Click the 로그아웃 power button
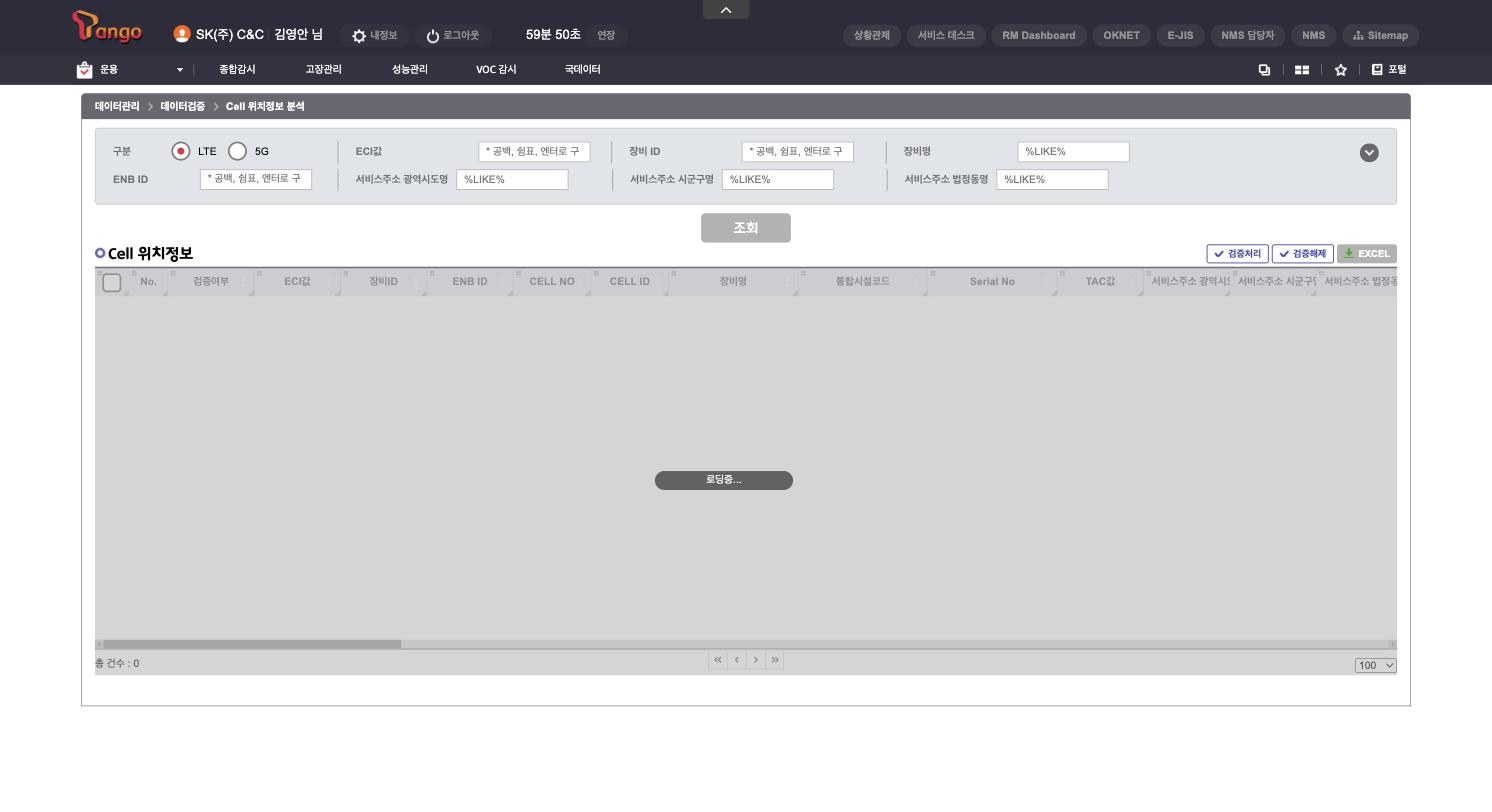Screen dimensions: 1492x812 pyautogui.click(x=452, y=35)
